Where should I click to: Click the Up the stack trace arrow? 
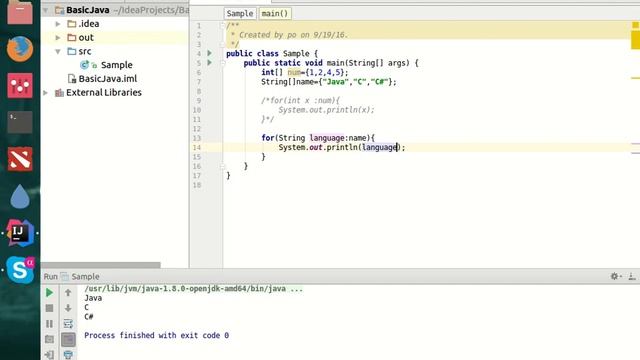[x=68, y=292]
